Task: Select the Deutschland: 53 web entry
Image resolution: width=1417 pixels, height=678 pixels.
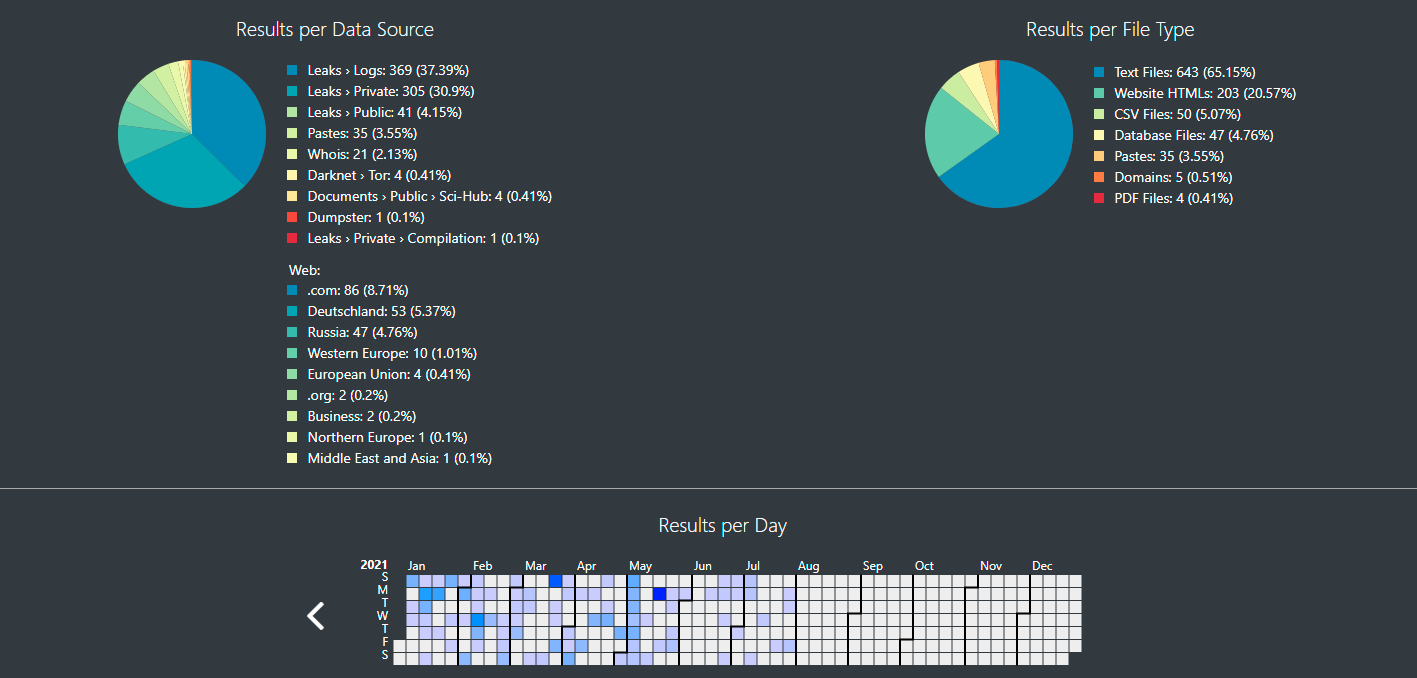Action: coord(381,311)
